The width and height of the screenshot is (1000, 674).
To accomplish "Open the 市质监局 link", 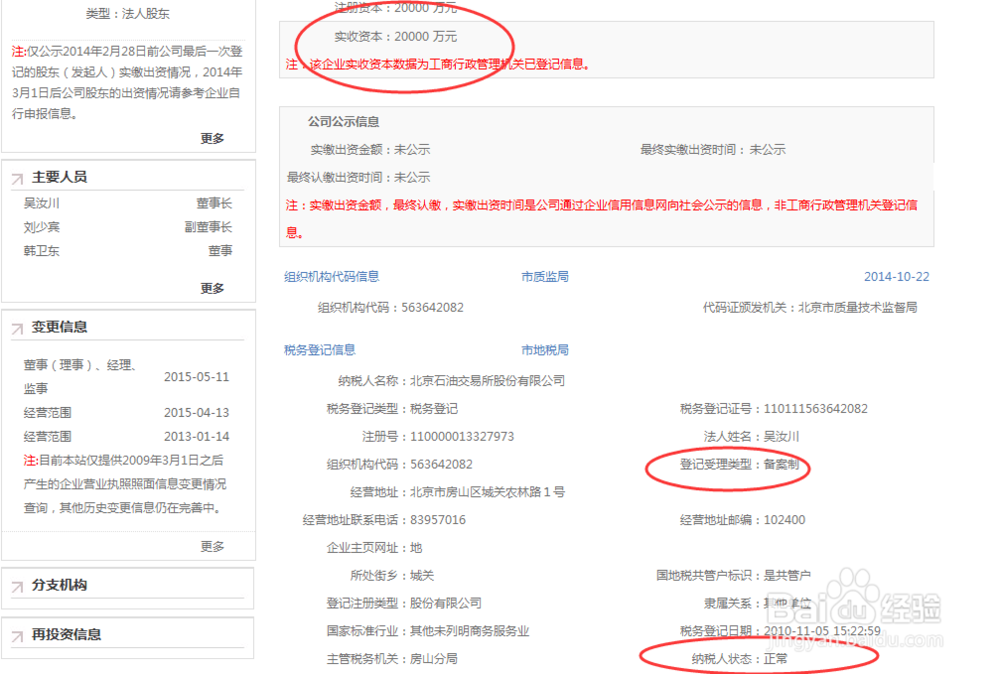I will click(x=546, y=276).
